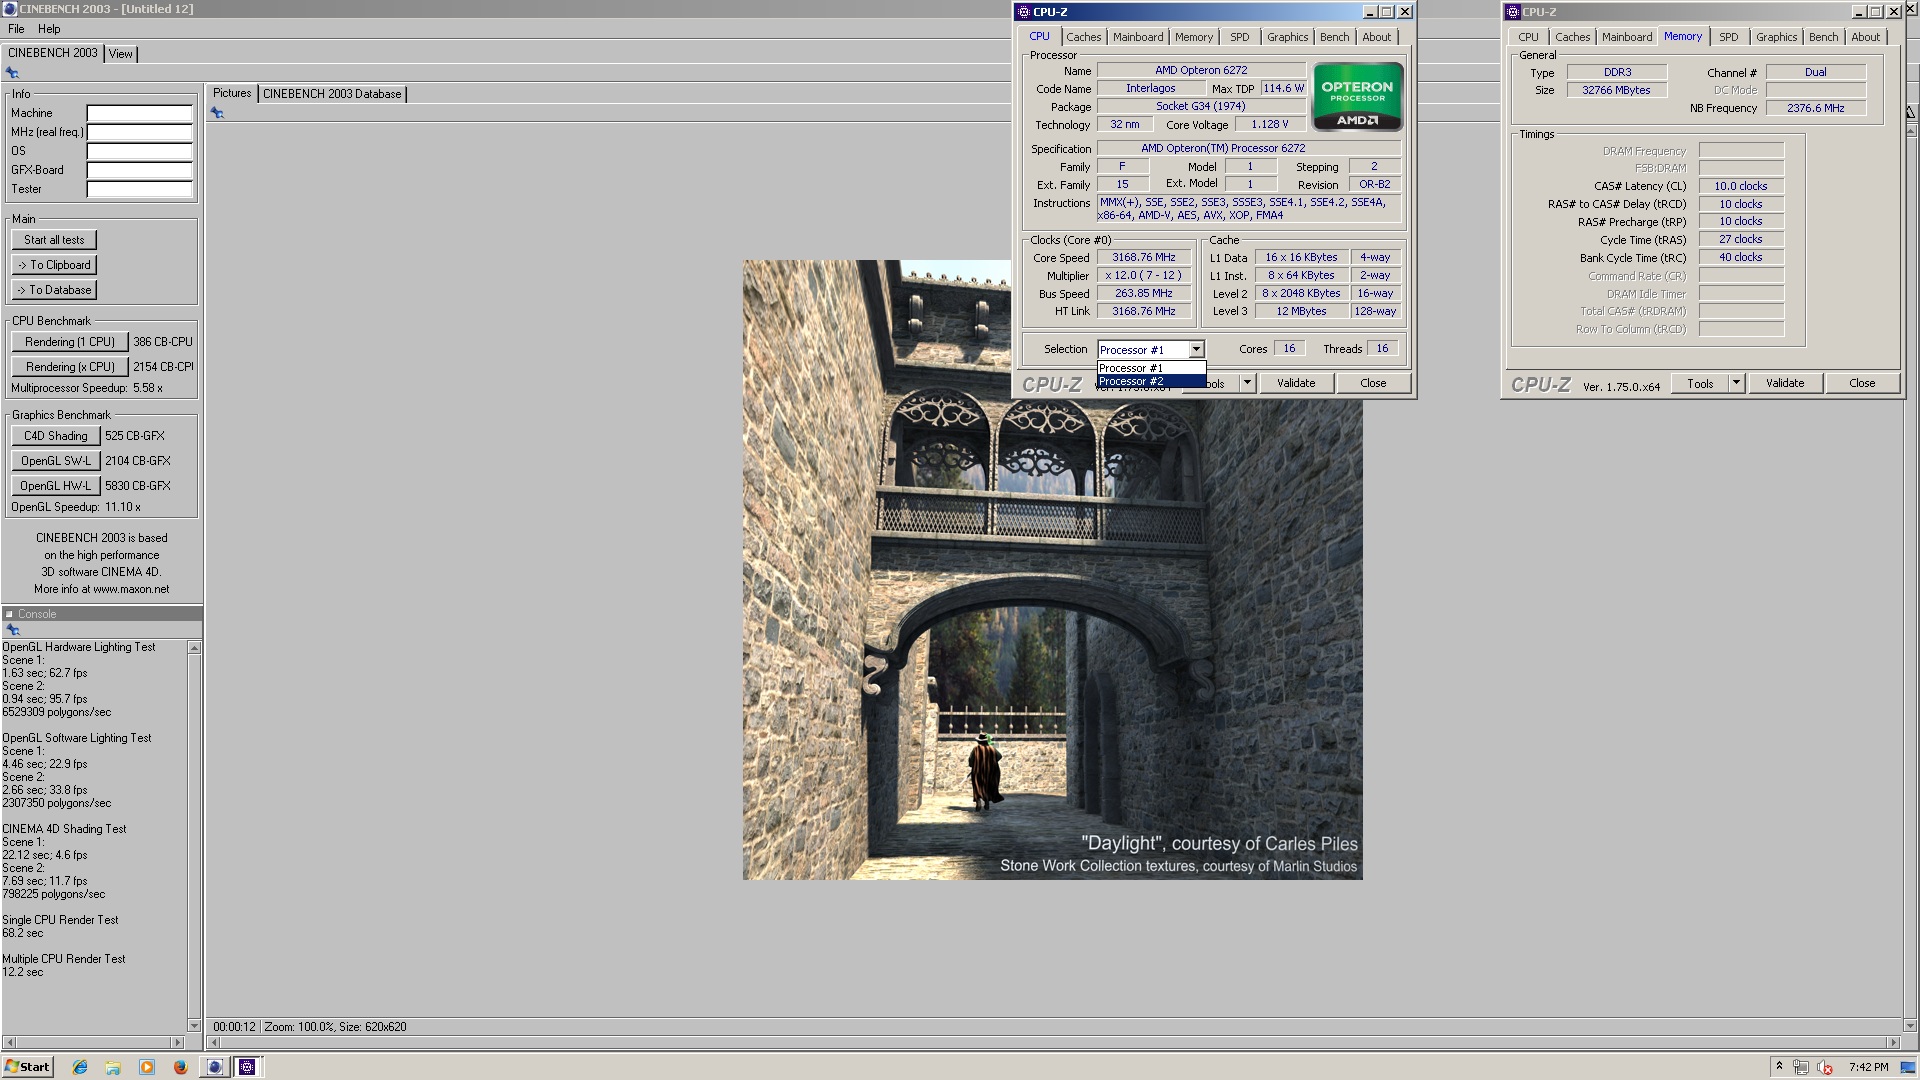Open SPD tab in first CPU-Z window
Viewport: 1920px width, 1080px height.
[x=1240, y=37]
